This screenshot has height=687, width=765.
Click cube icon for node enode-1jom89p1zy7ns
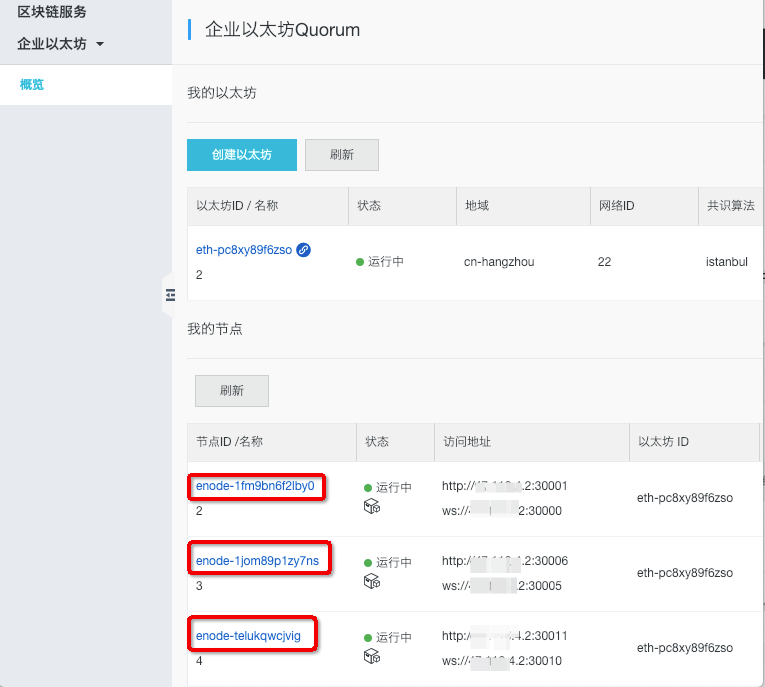pos(372,581)
